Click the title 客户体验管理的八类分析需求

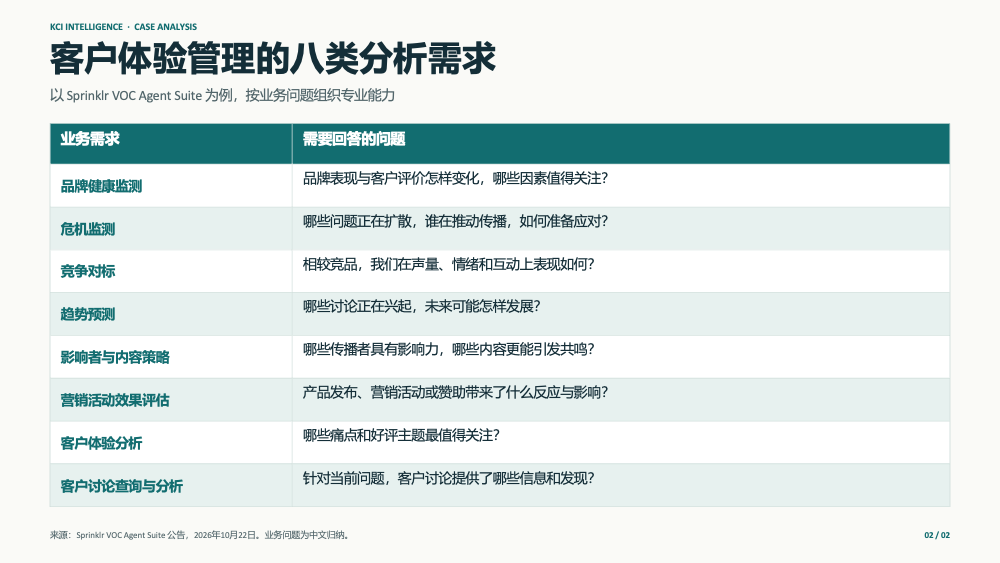(x=273, y=59)
